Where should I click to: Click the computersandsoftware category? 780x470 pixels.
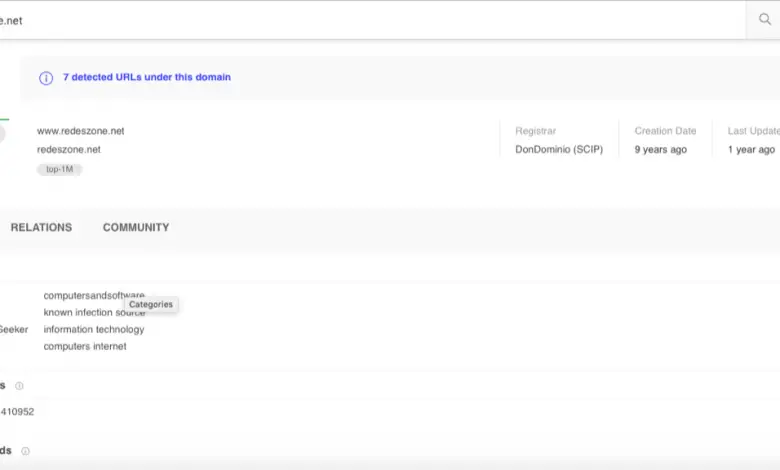[85, 295]
